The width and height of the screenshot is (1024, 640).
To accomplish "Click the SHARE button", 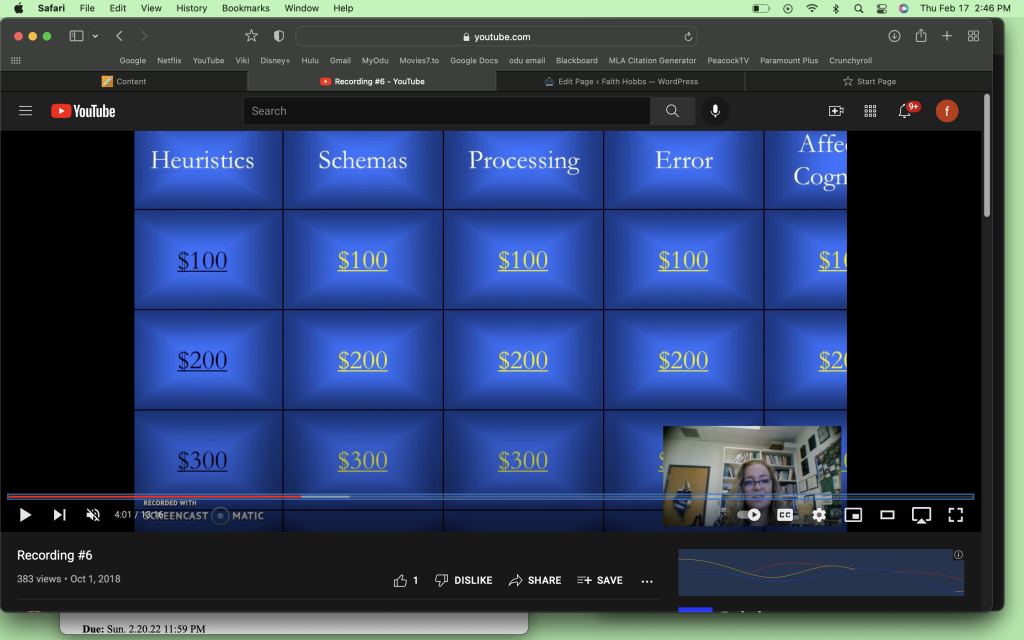I will coord(535,580).
